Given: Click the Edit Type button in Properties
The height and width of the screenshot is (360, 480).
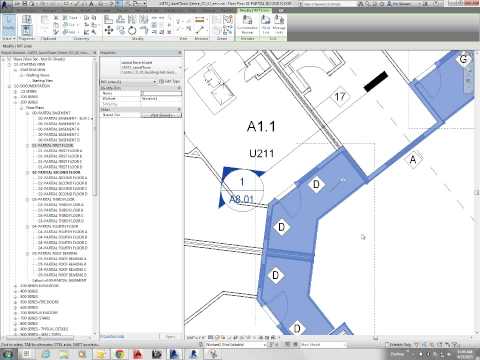Looking at the screenshot, I should pos(169,82).
